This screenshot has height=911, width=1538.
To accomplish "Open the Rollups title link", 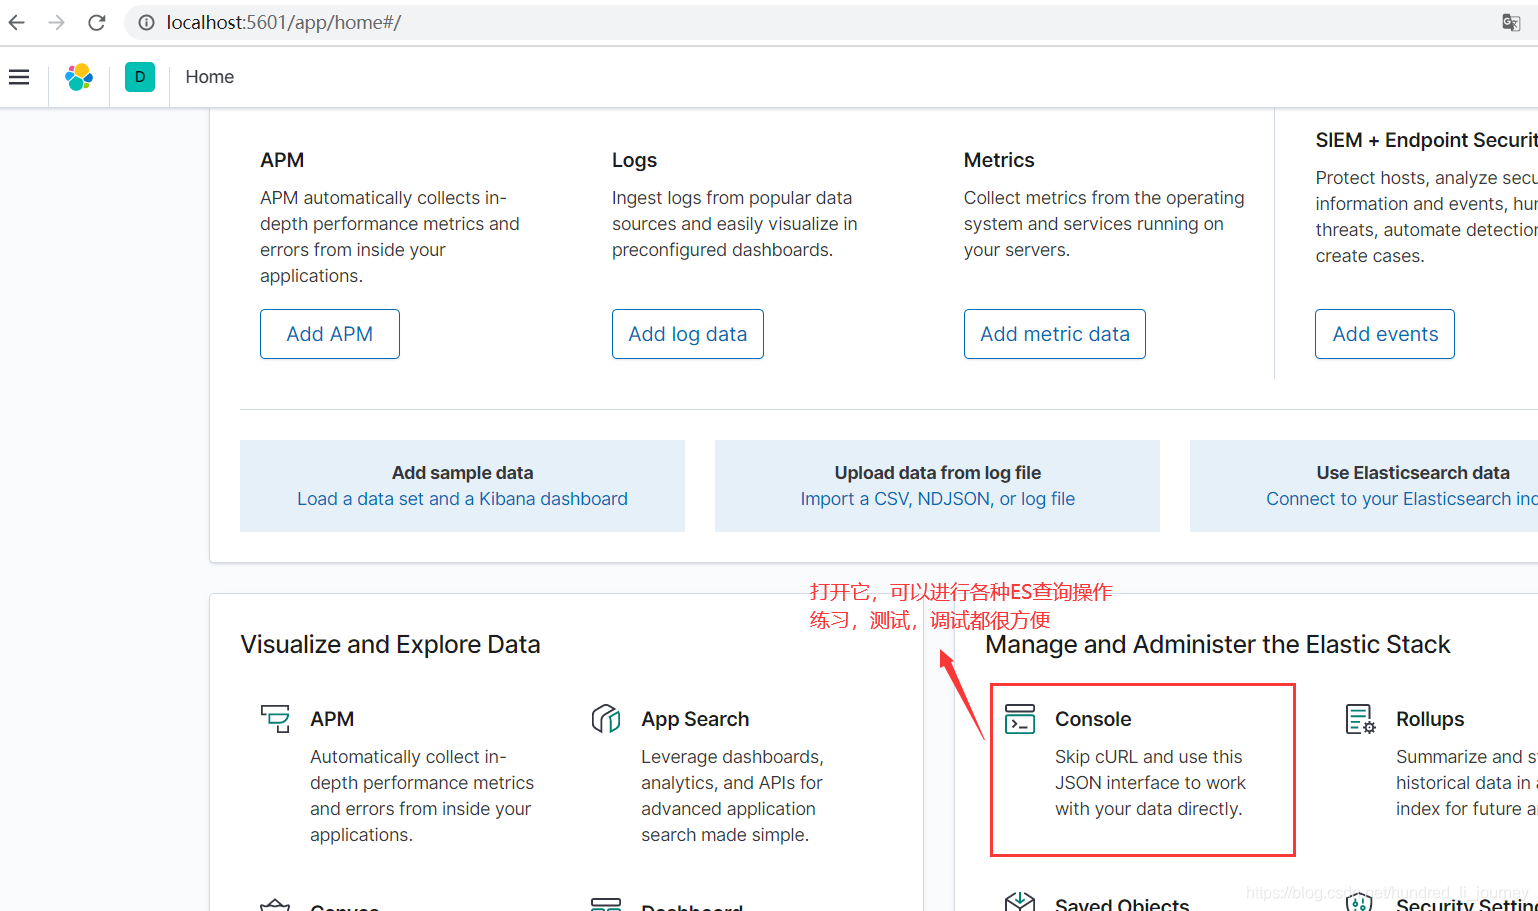I will (x=1430, y=719).
